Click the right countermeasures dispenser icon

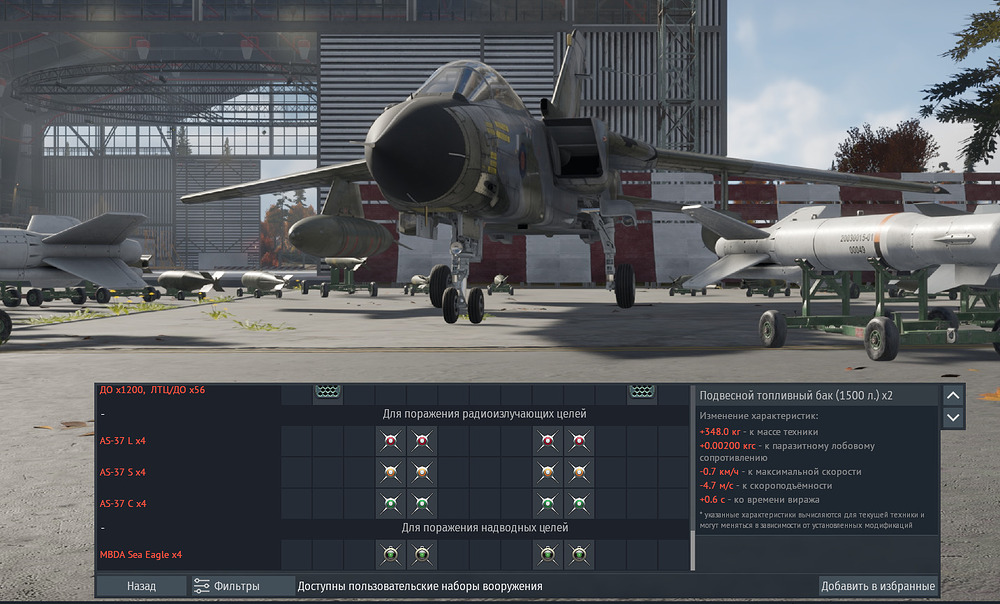coord(642,392)
